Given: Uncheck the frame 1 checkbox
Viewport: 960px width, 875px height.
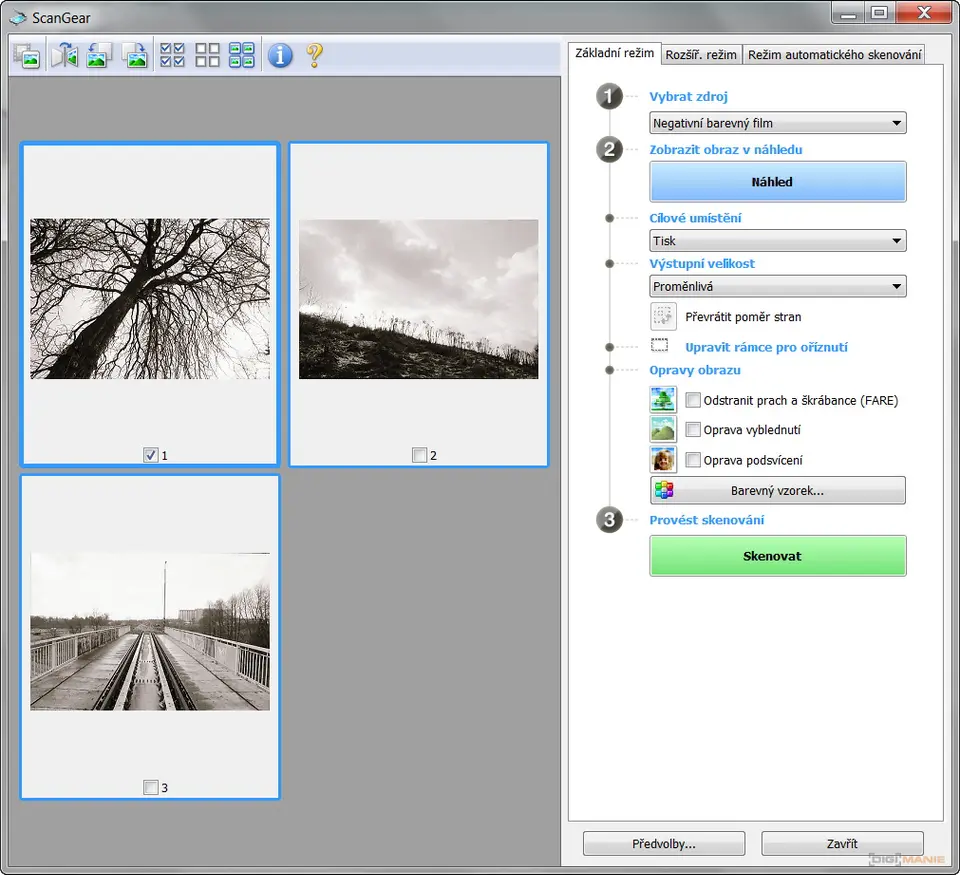Looking at the screenshot, I should 150,455.
